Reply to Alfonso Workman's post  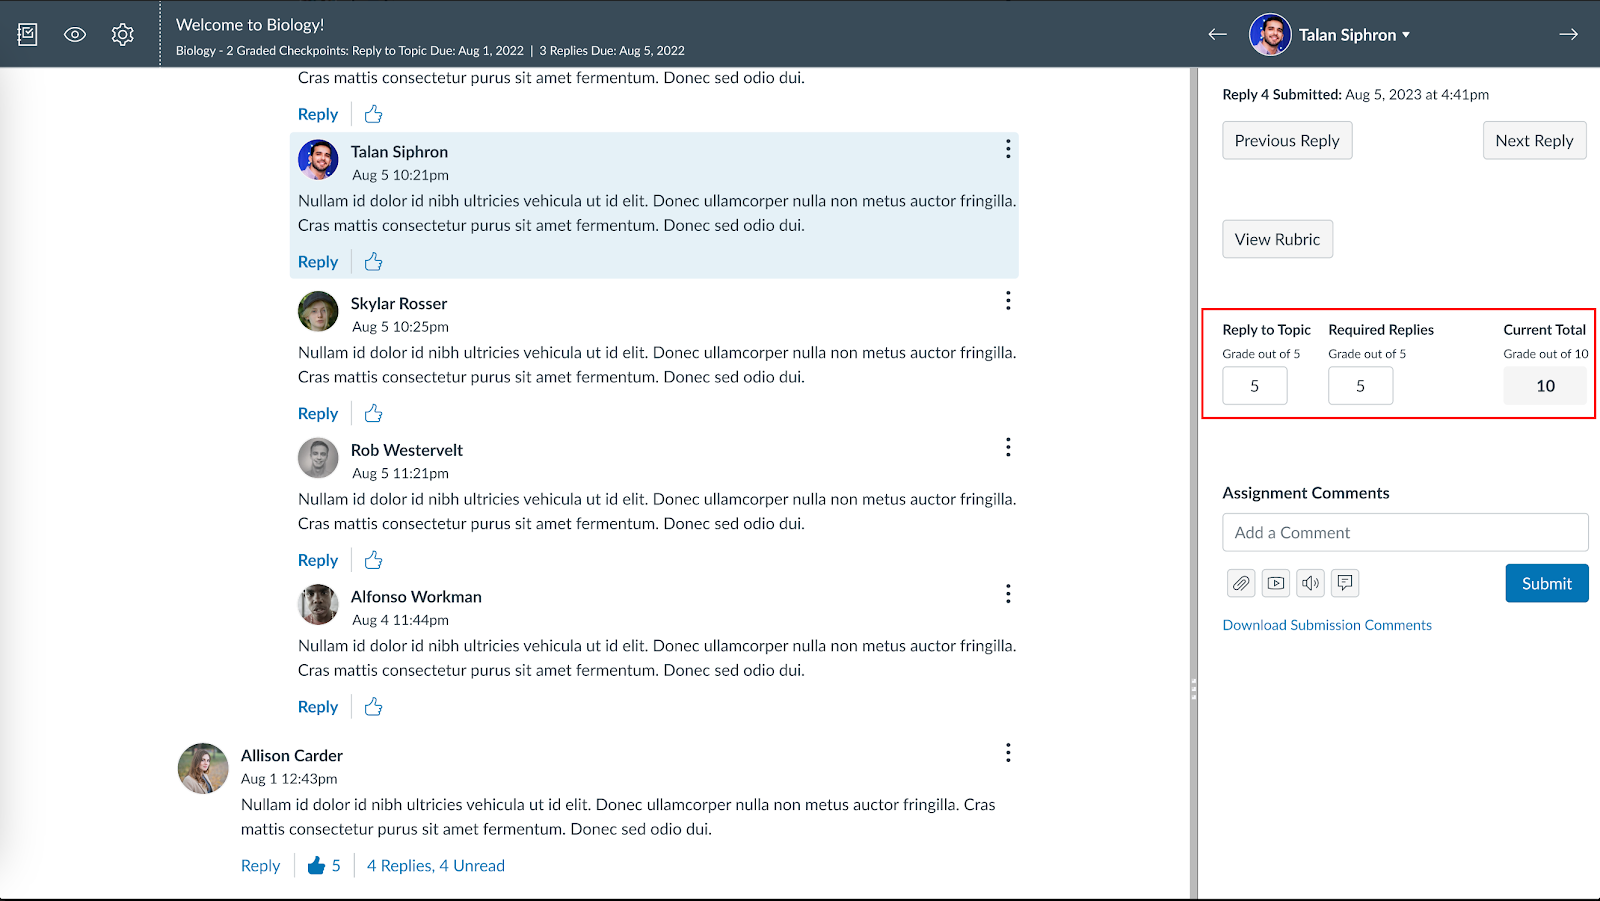[x=318, y=707]
